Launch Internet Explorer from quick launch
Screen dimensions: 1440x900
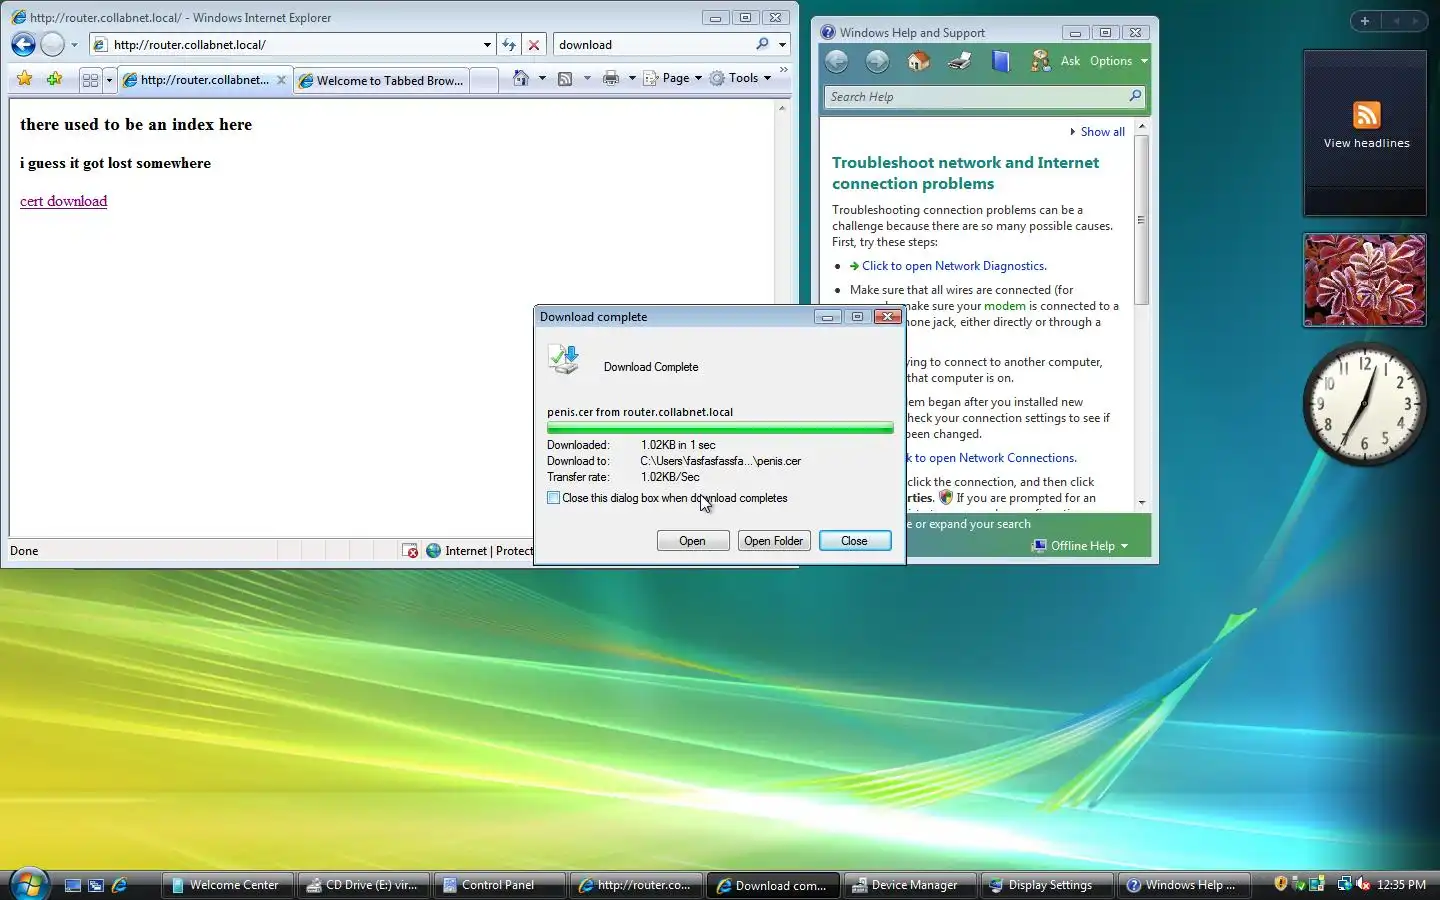pos(119,885)
